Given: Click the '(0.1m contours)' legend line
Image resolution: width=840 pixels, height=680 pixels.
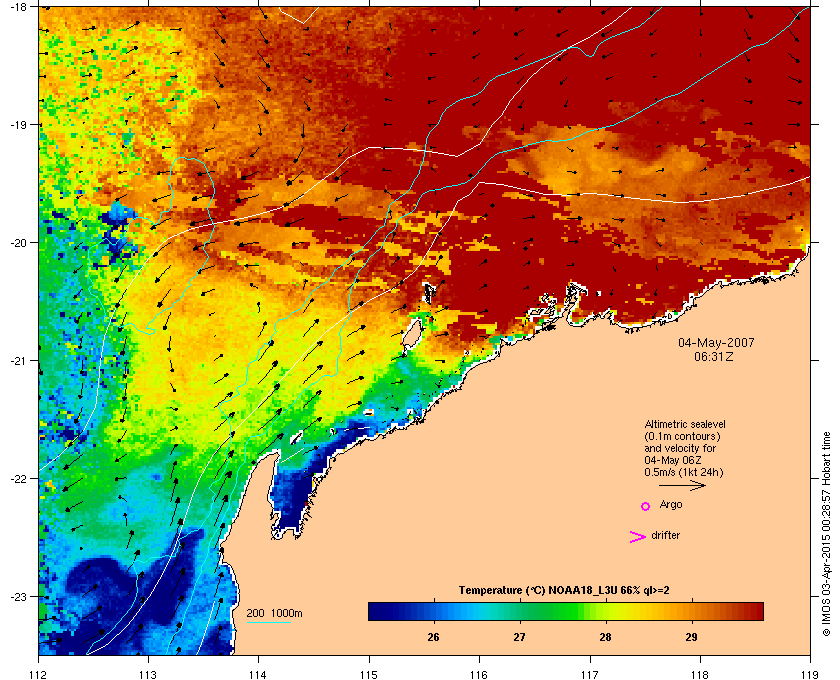Looking at the screenshot, I should 682,436.
